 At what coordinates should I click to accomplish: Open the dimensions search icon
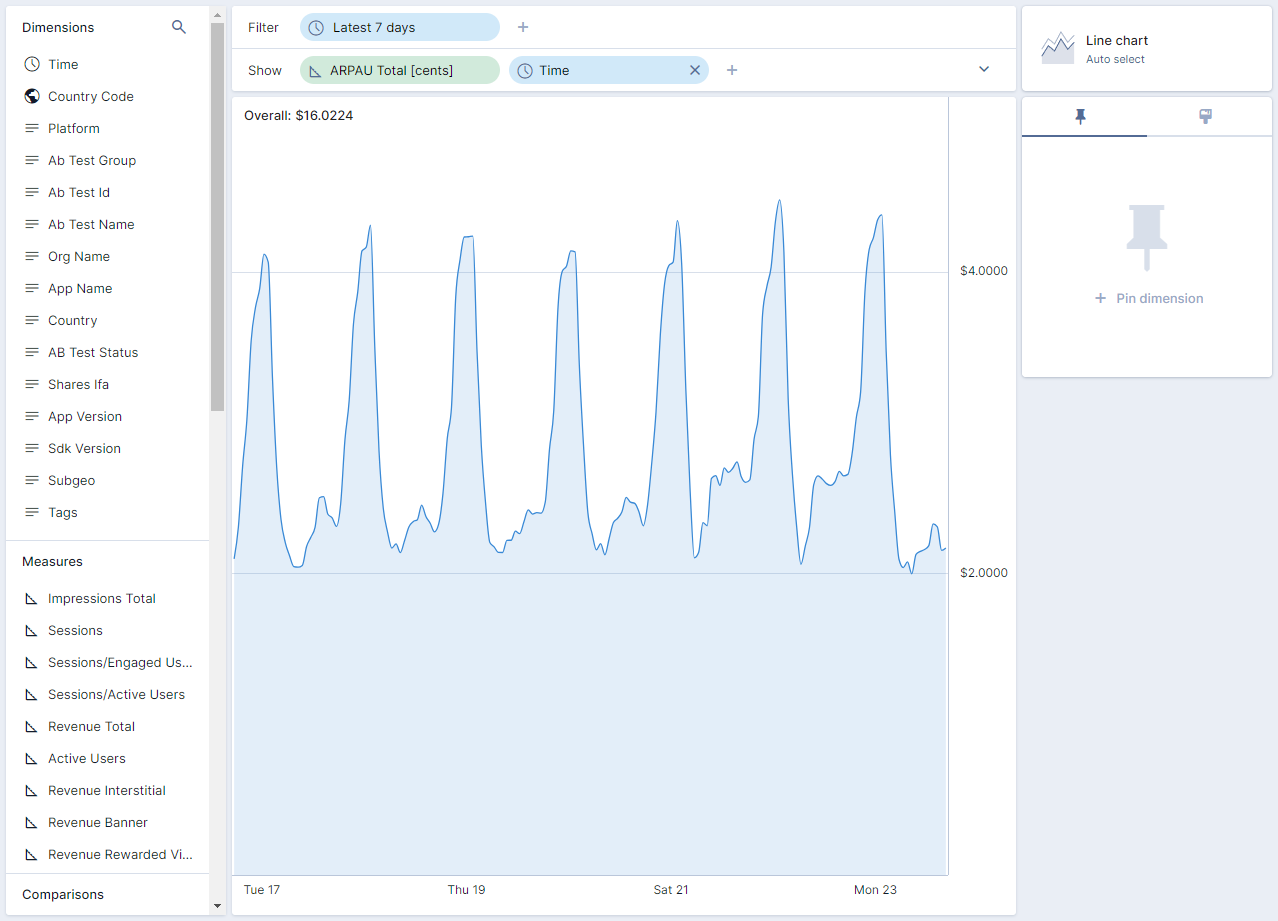[x=179, y=27]
